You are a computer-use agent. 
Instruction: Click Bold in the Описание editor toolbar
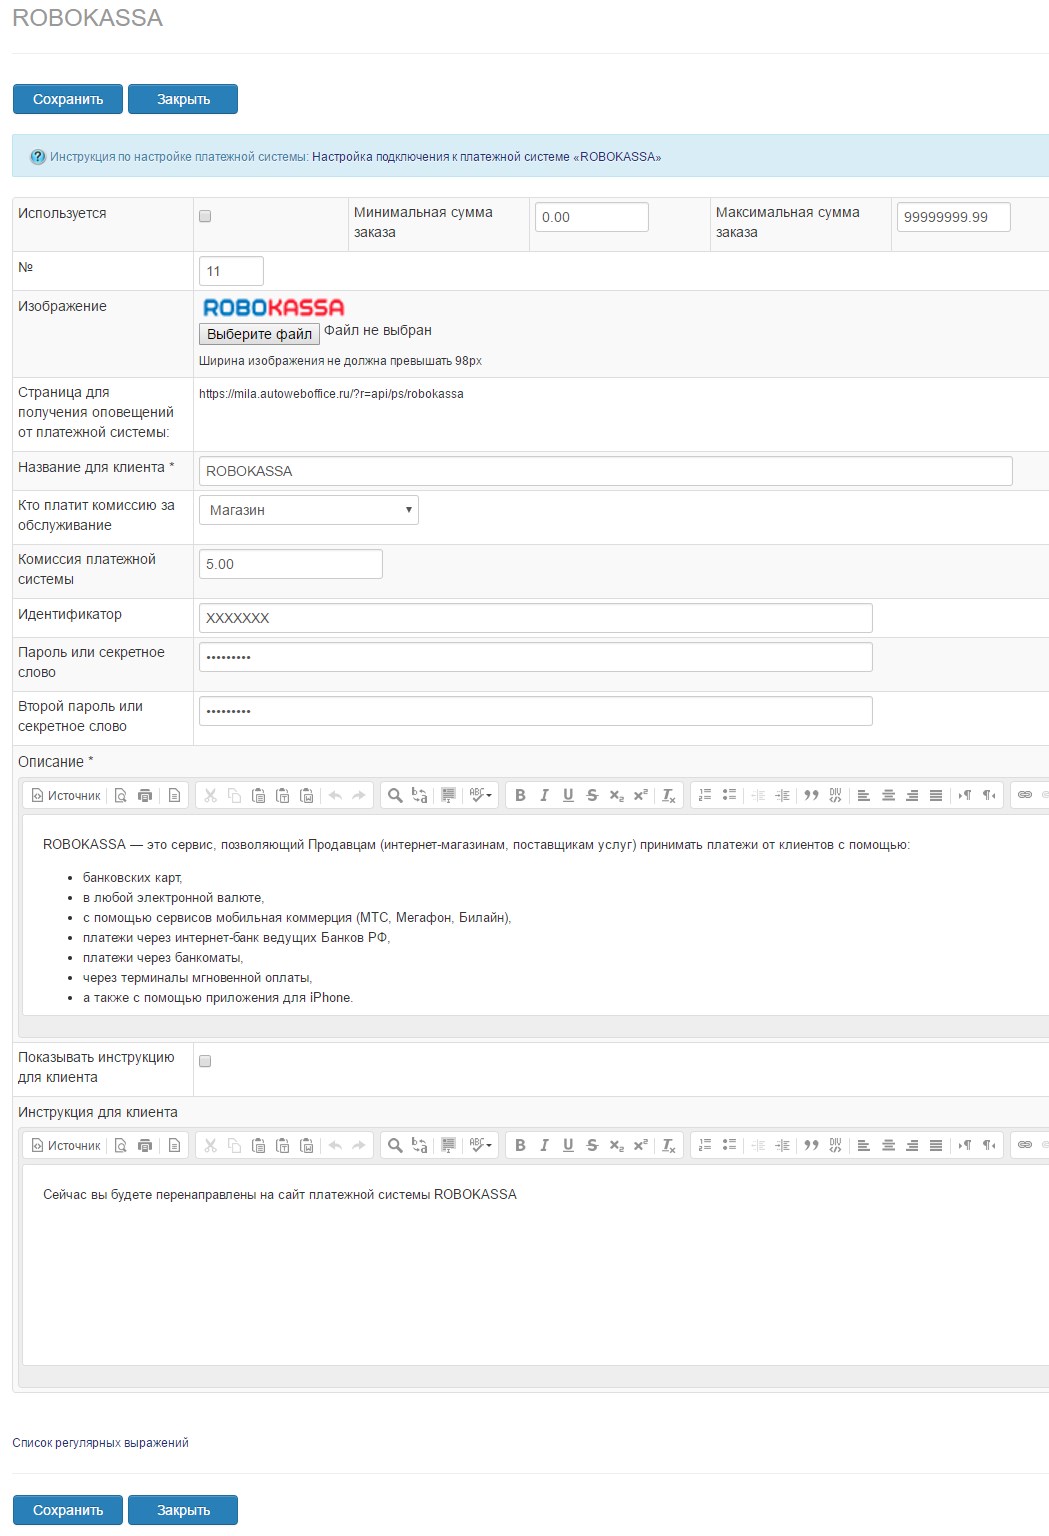(520, 795)
